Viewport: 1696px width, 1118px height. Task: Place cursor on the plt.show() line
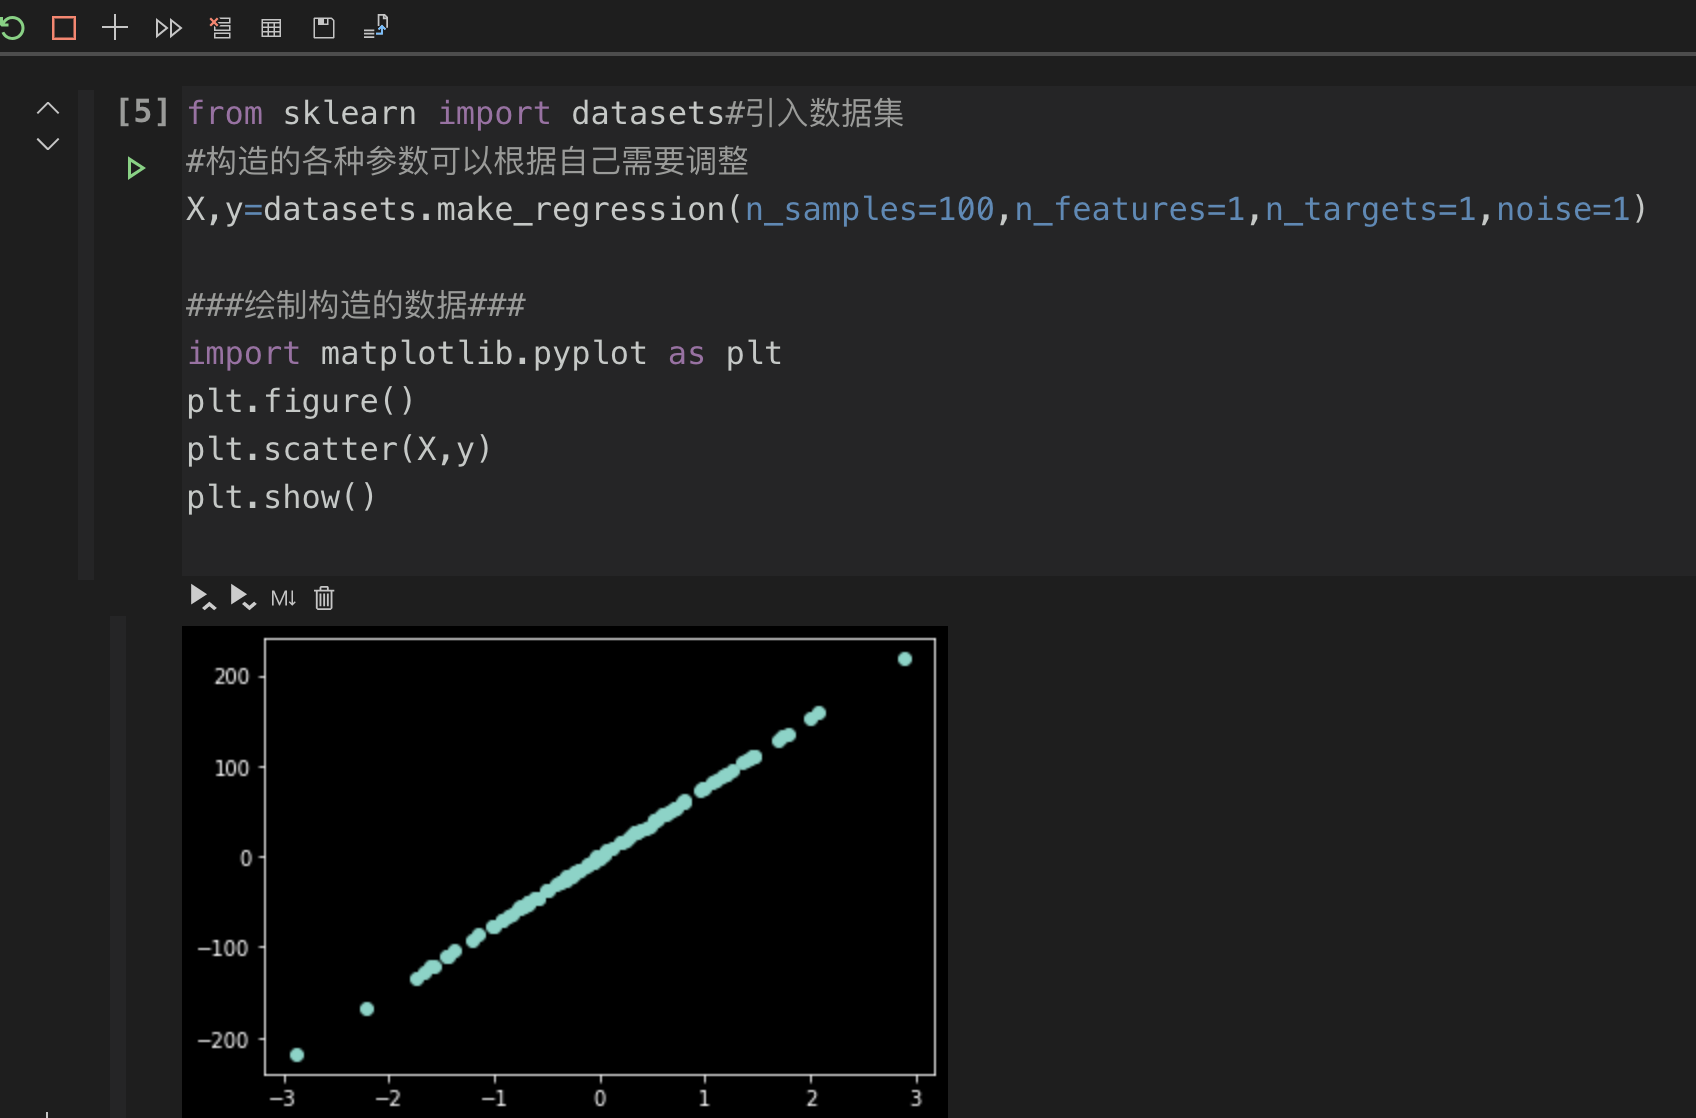tap(281, 496)
